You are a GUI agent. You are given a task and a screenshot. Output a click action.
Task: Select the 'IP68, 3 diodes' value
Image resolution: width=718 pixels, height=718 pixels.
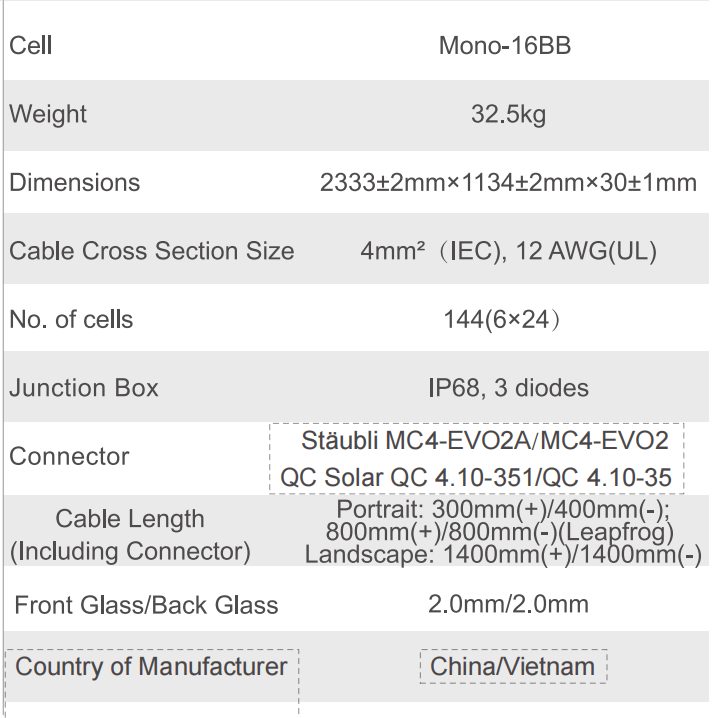[508, 388]
